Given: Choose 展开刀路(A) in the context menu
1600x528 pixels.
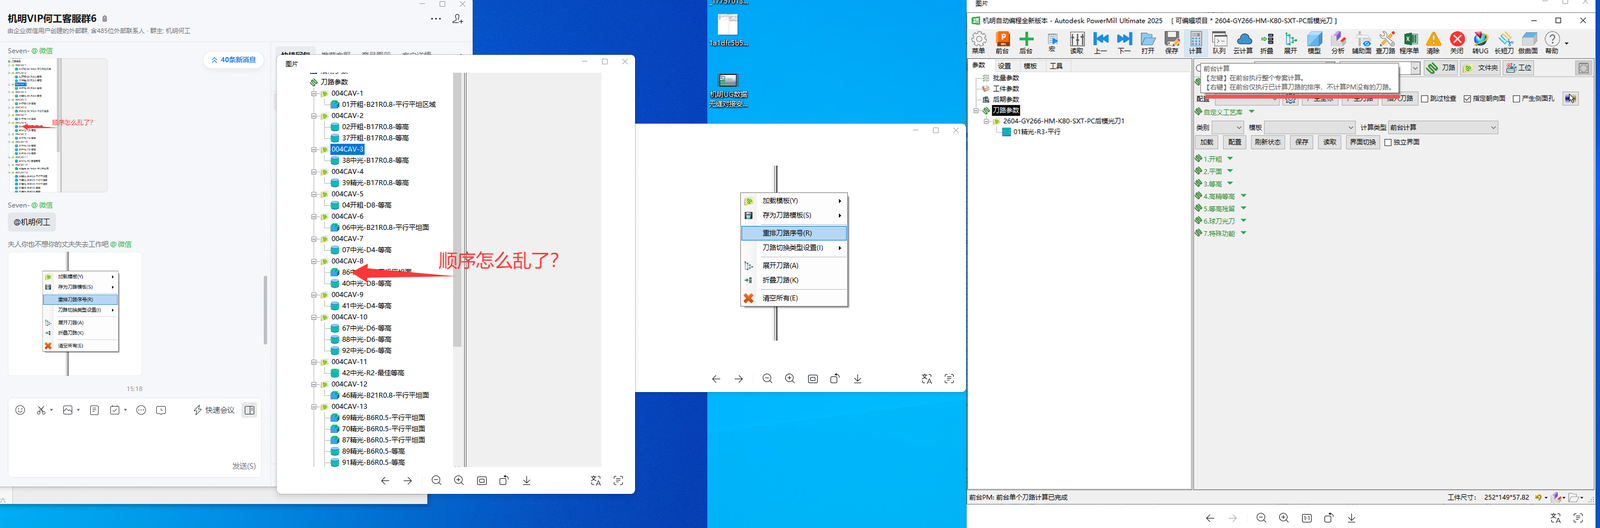Looking at the screenshot, I should pos(794,265).
